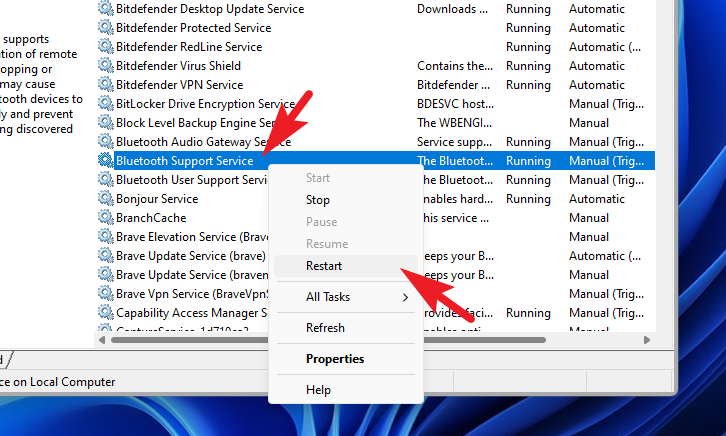Click gear icon beside Bluetooth Audio Gateway Service

point(106,141)
